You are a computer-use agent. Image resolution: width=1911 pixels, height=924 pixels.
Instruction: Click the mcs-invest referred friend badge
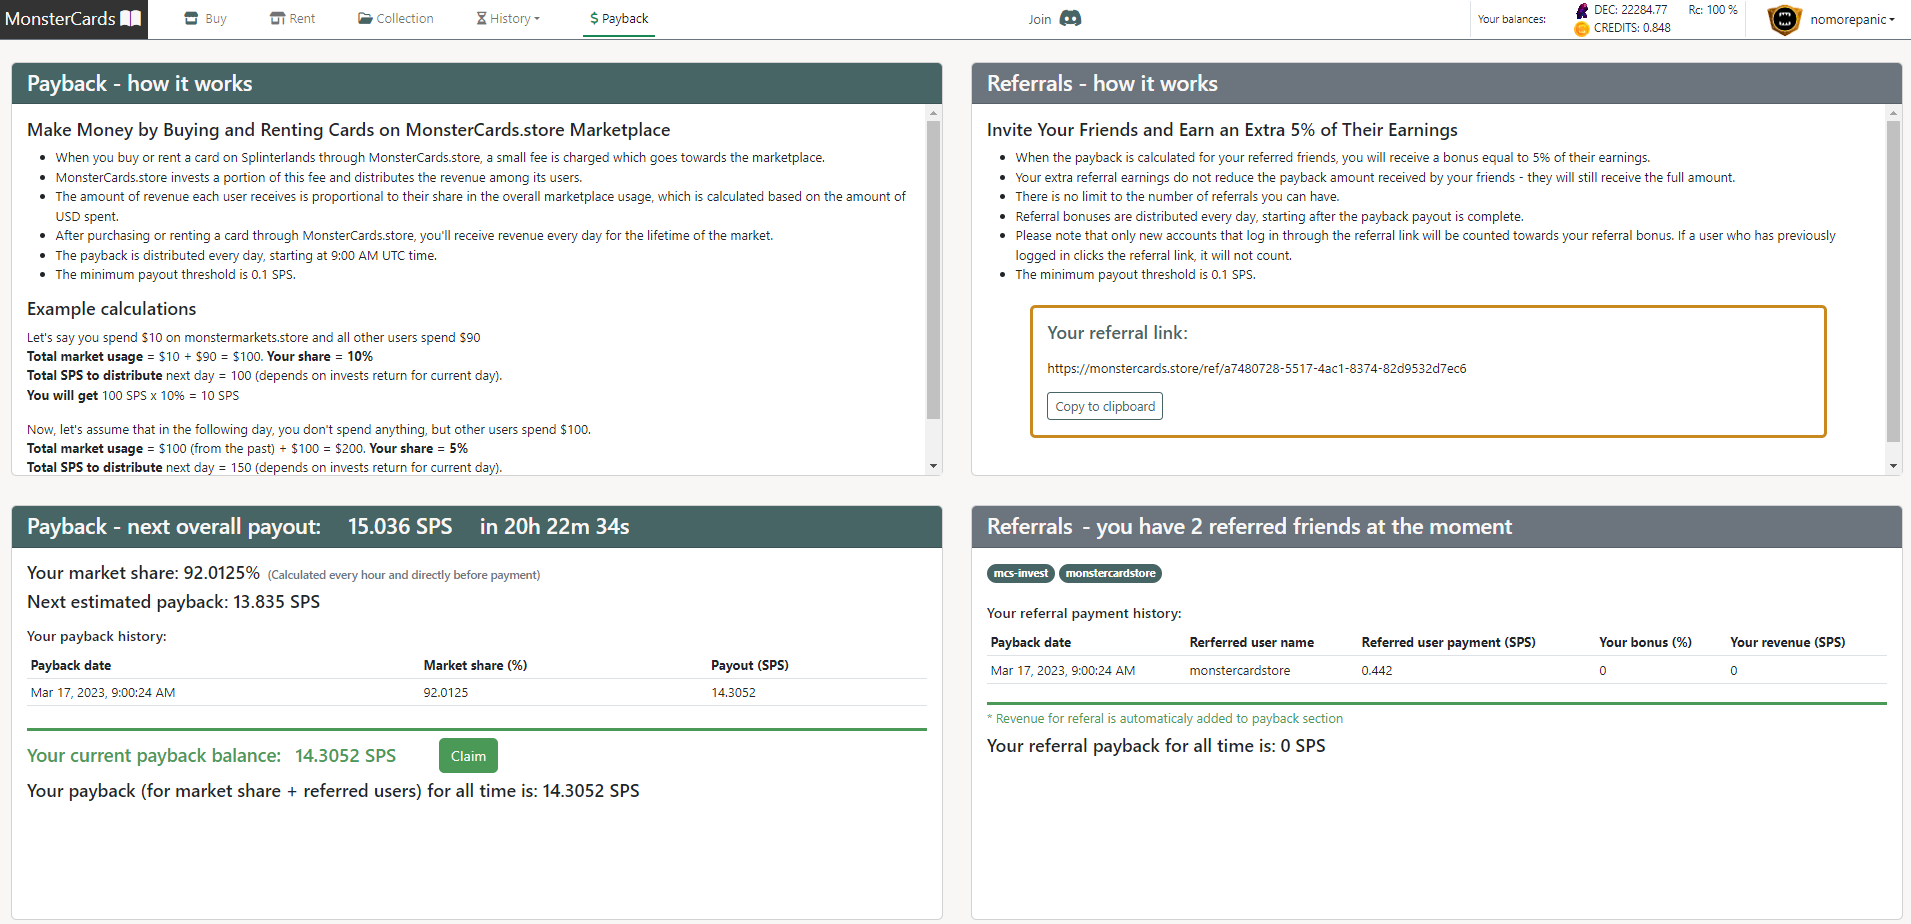tap(1021, 573)
